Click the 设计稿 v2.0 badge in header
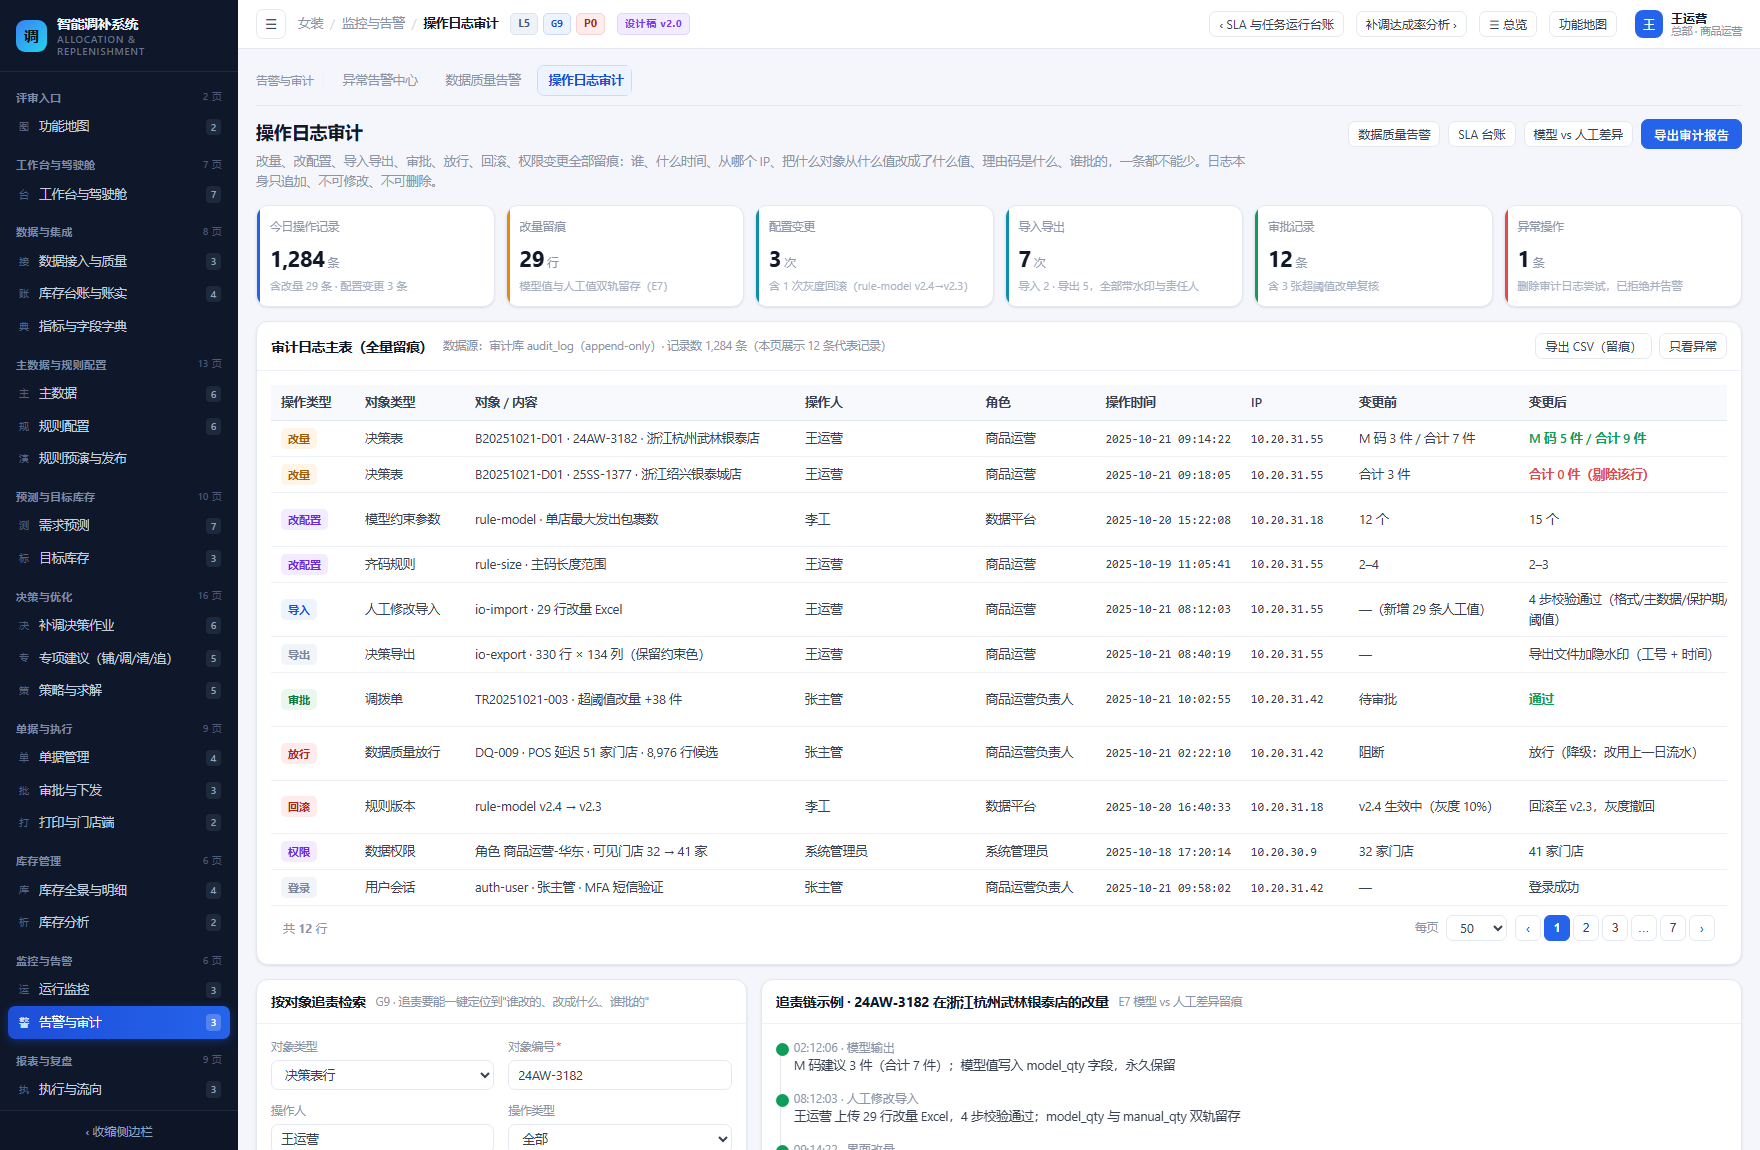 click(x=653, y=24)
